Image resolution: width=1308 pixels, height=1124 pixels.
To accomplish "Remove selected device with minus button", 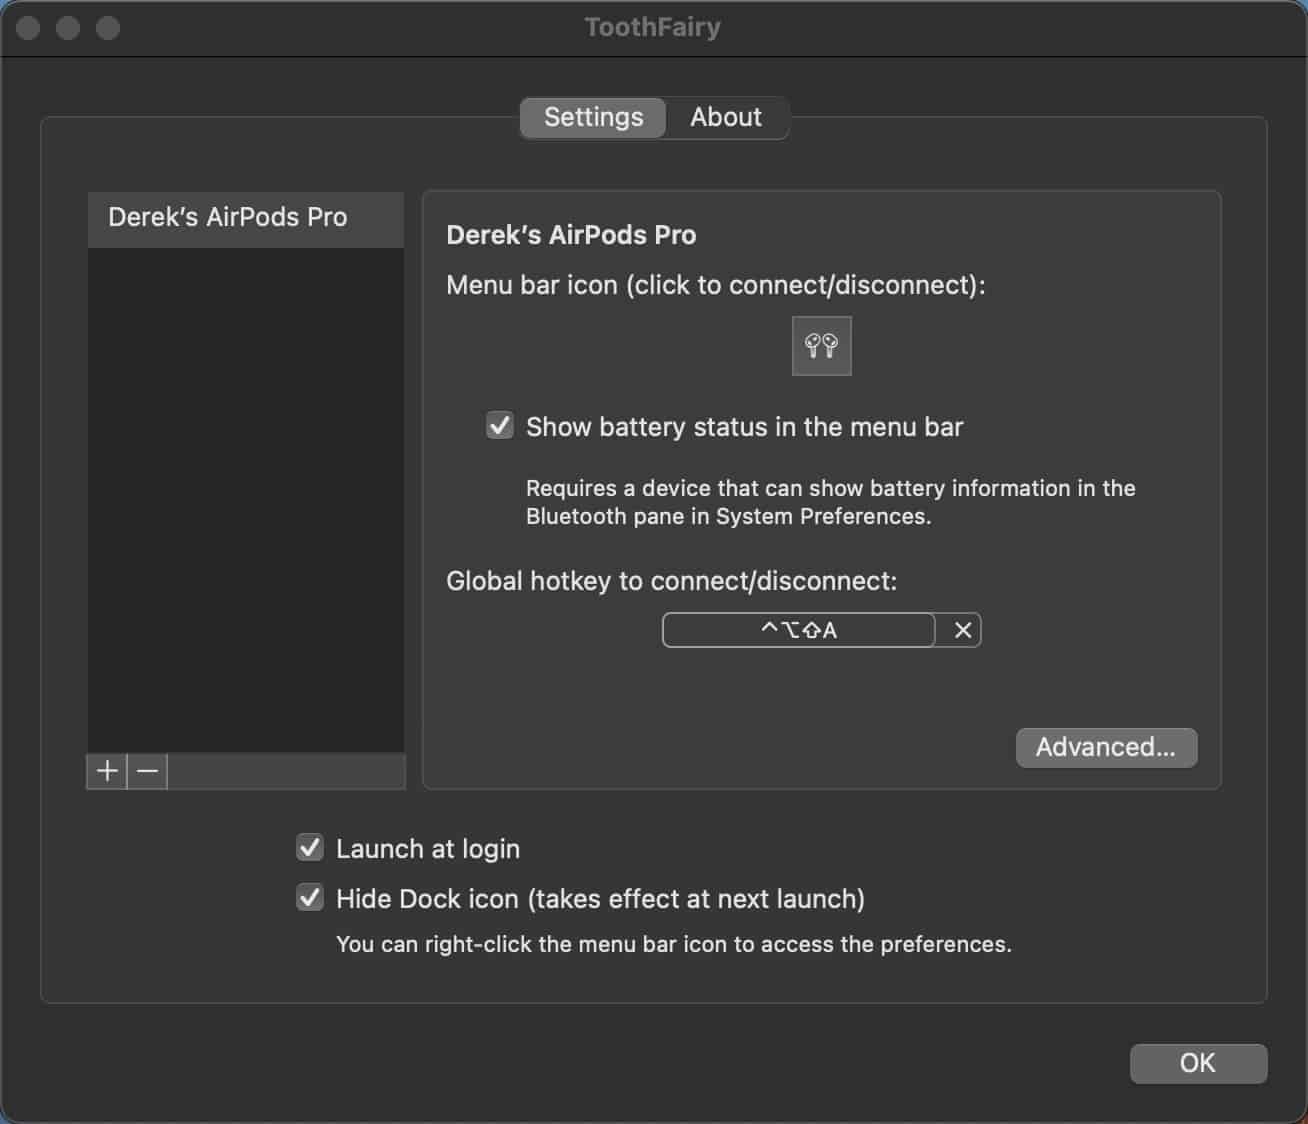I will coord(148,771).
